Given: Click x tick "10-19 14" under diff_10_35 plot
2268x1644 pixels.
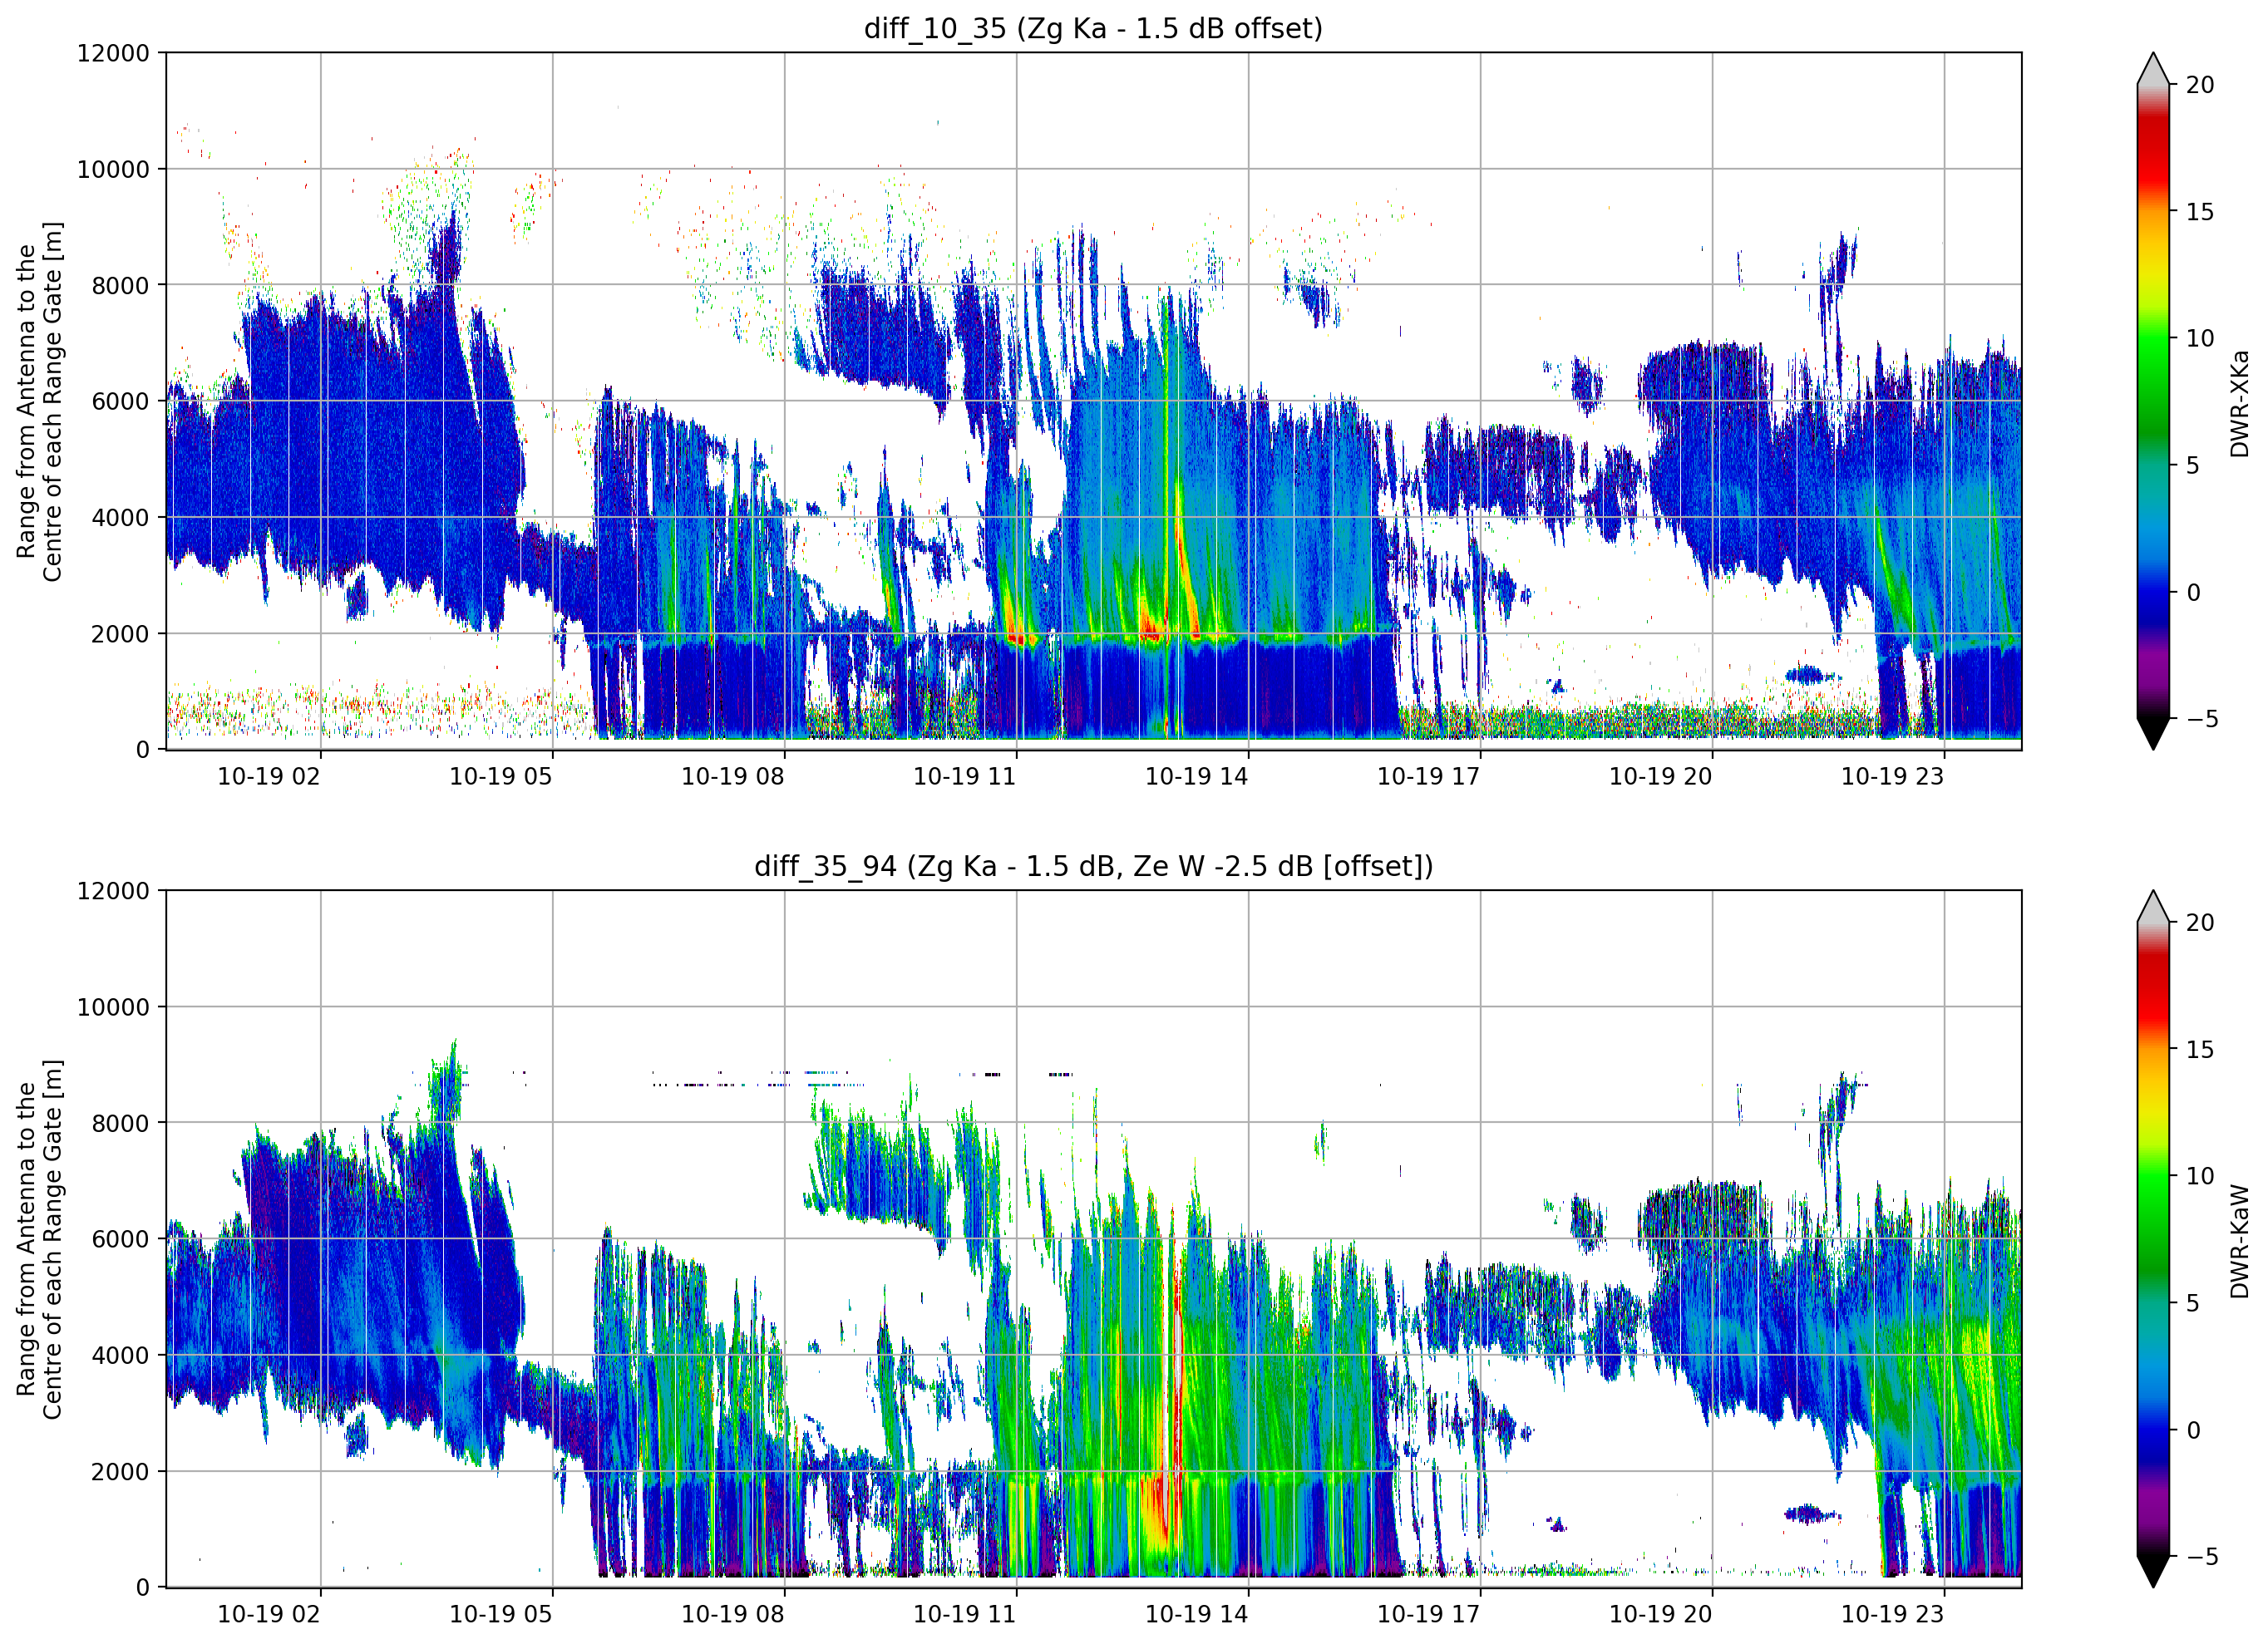Looking at the screenshot, I should coord(1197,777).
